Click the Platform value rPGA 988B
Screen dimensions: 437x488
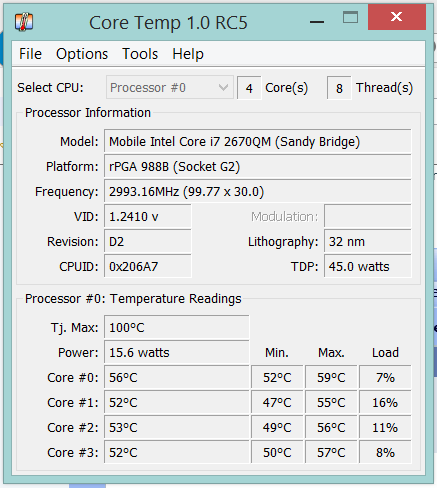(x=258, y=167)
